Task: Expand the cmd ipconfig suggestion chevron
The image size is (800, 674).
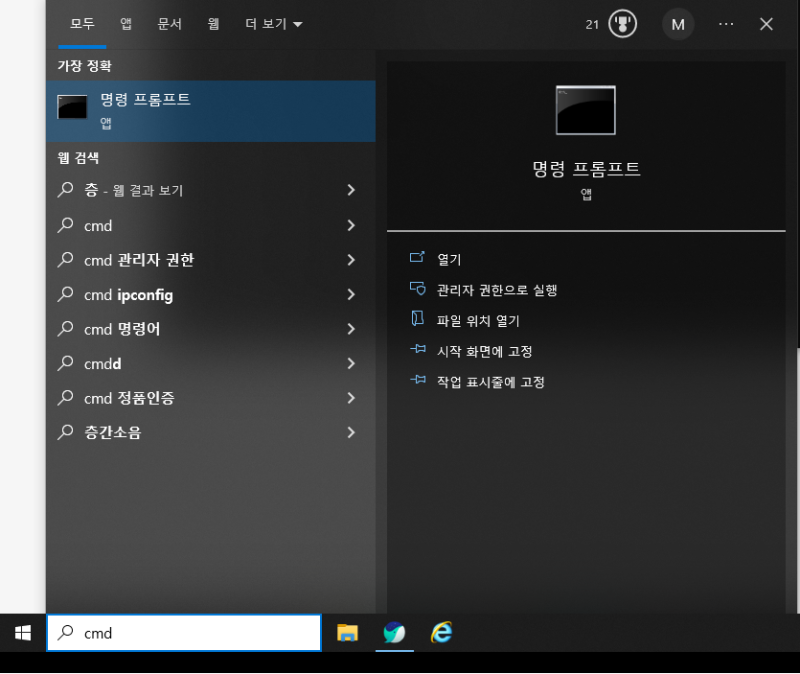Action: point(350,295)
